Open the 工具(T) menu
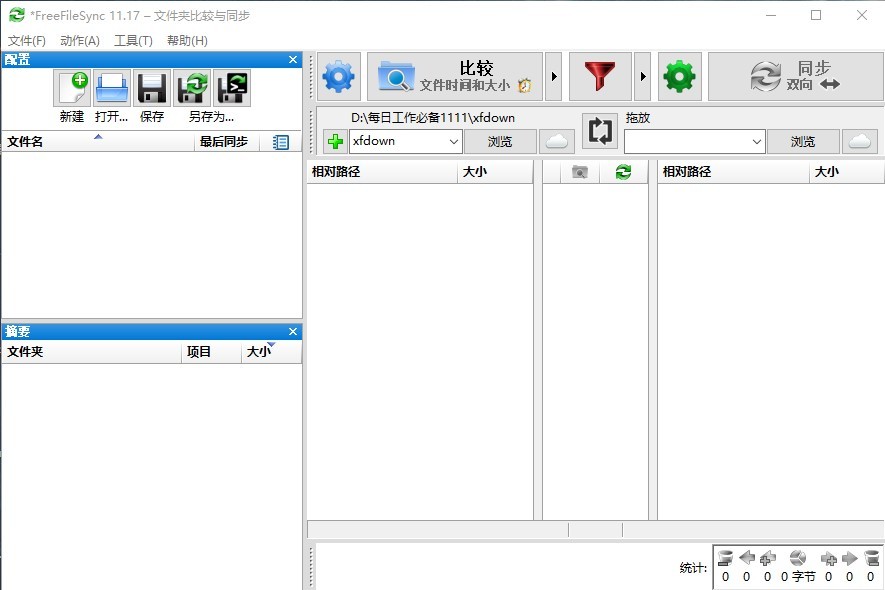Viewport: 885px width, 590px height. coord(133,41)
